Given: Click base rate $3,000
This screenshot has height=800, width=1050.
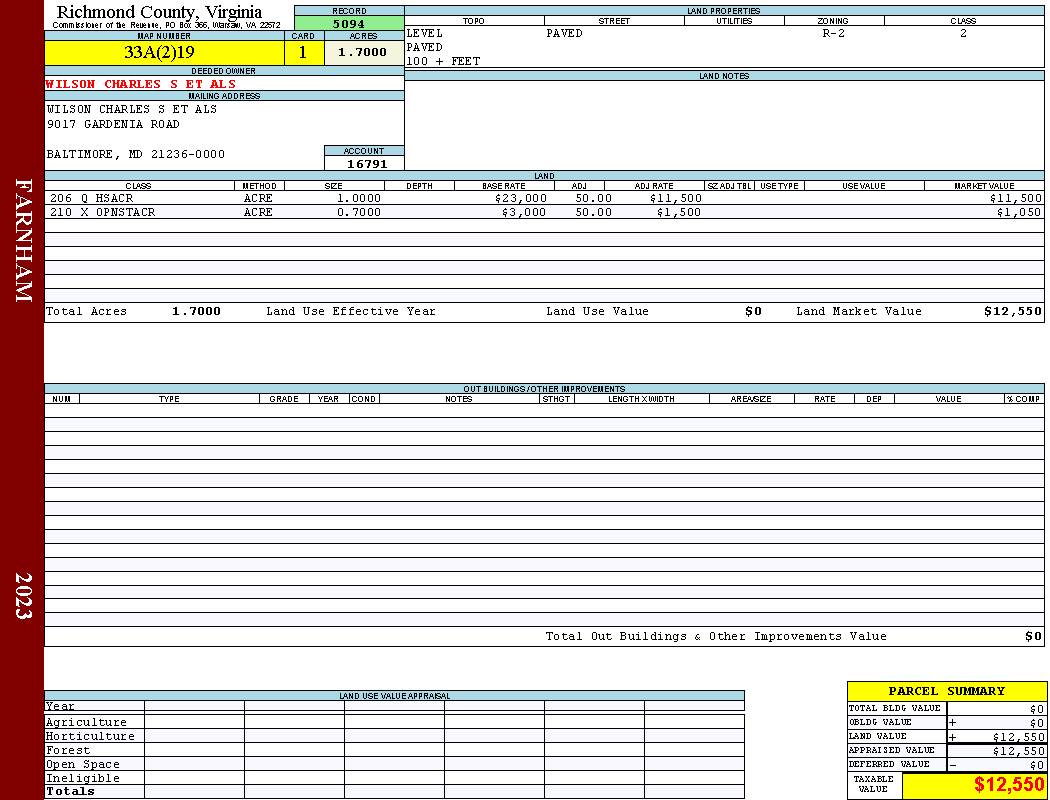Looking at the screenshot, I should click(x=524, y=212).
